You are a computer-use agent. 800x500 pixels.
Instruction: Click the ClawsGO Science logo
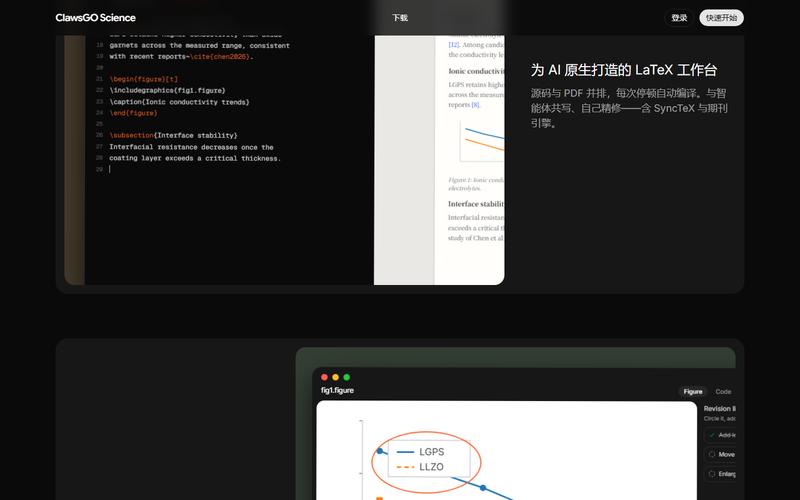click(x=95, y=18)
